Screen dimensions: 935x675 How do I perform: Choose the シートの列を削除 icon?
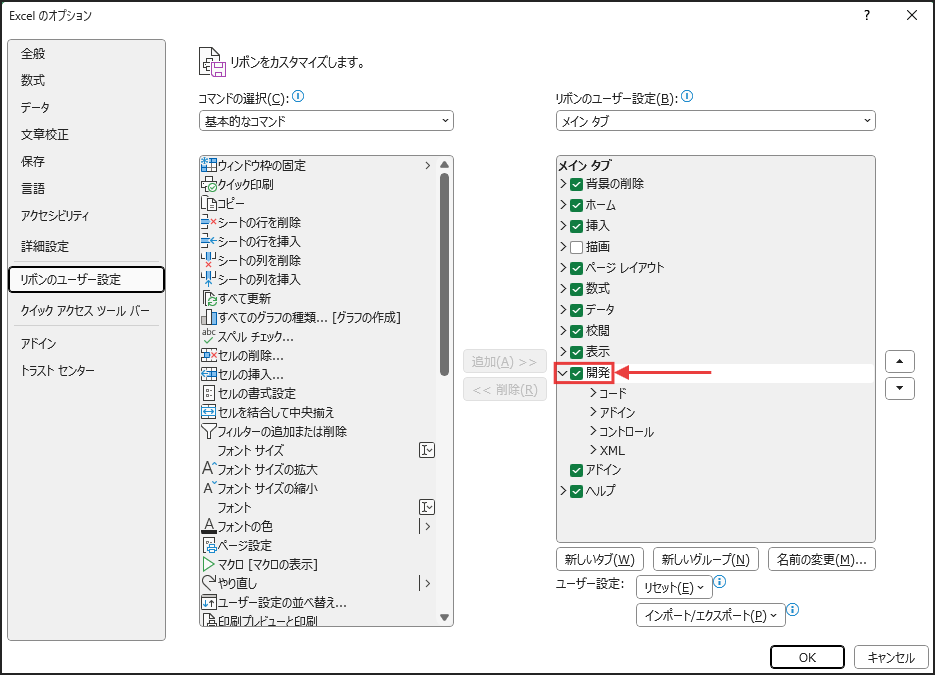coord(209,261)
